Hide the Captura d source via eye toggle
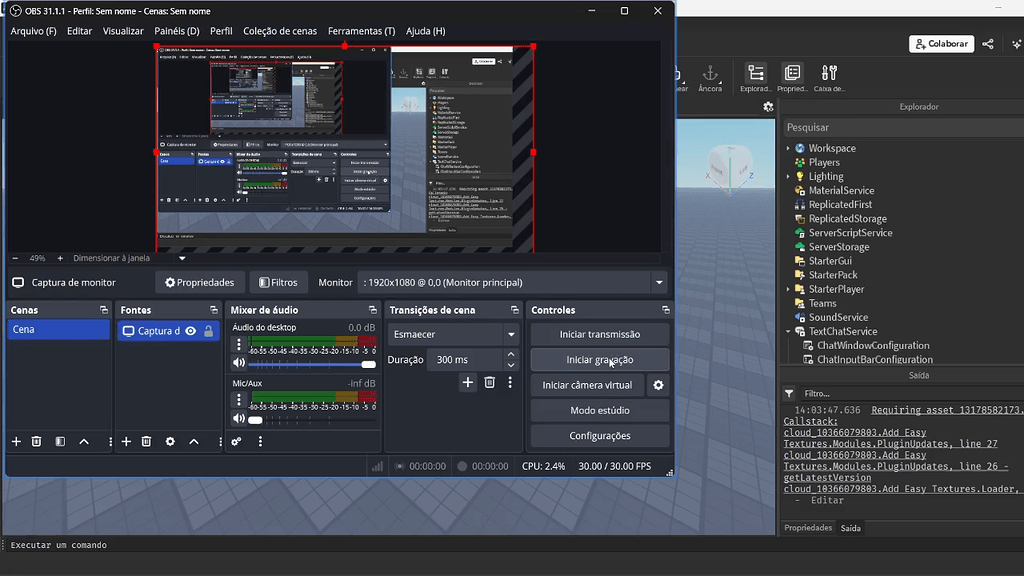The width and height of the screenshot is (1024, 576). (190, 331)
